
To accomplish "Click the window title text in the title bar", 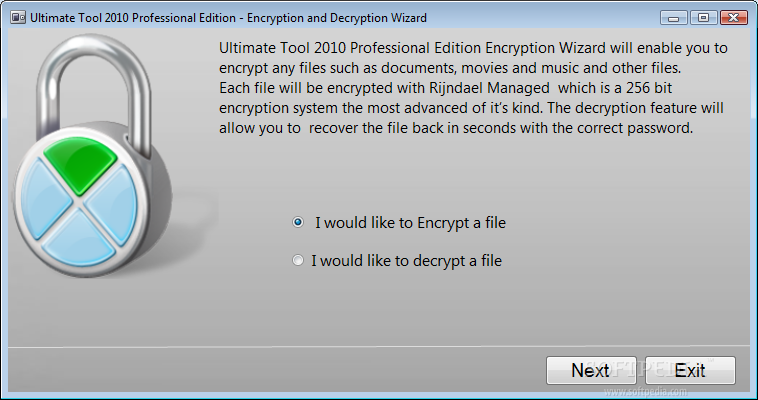I will tap(228, 18).
